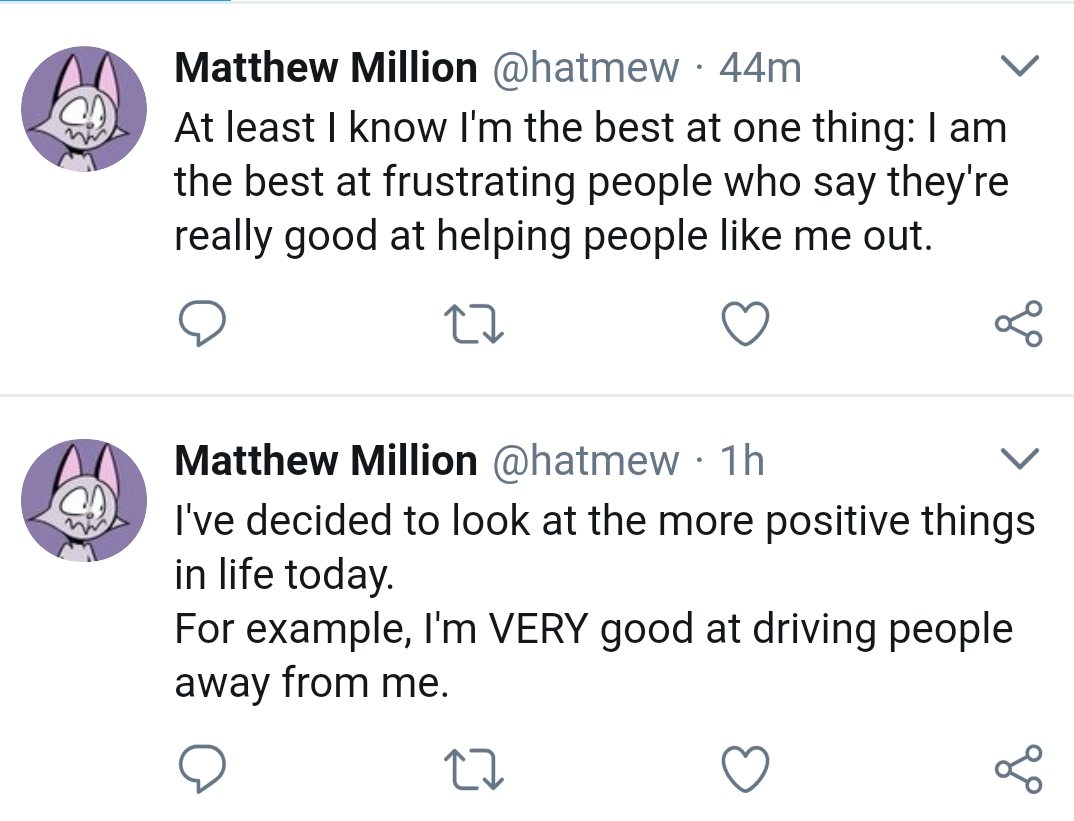This screenshot has height=821, width=1074.
Task: Open the tweet text starting 'At least I know'
Action: [590, 182]
